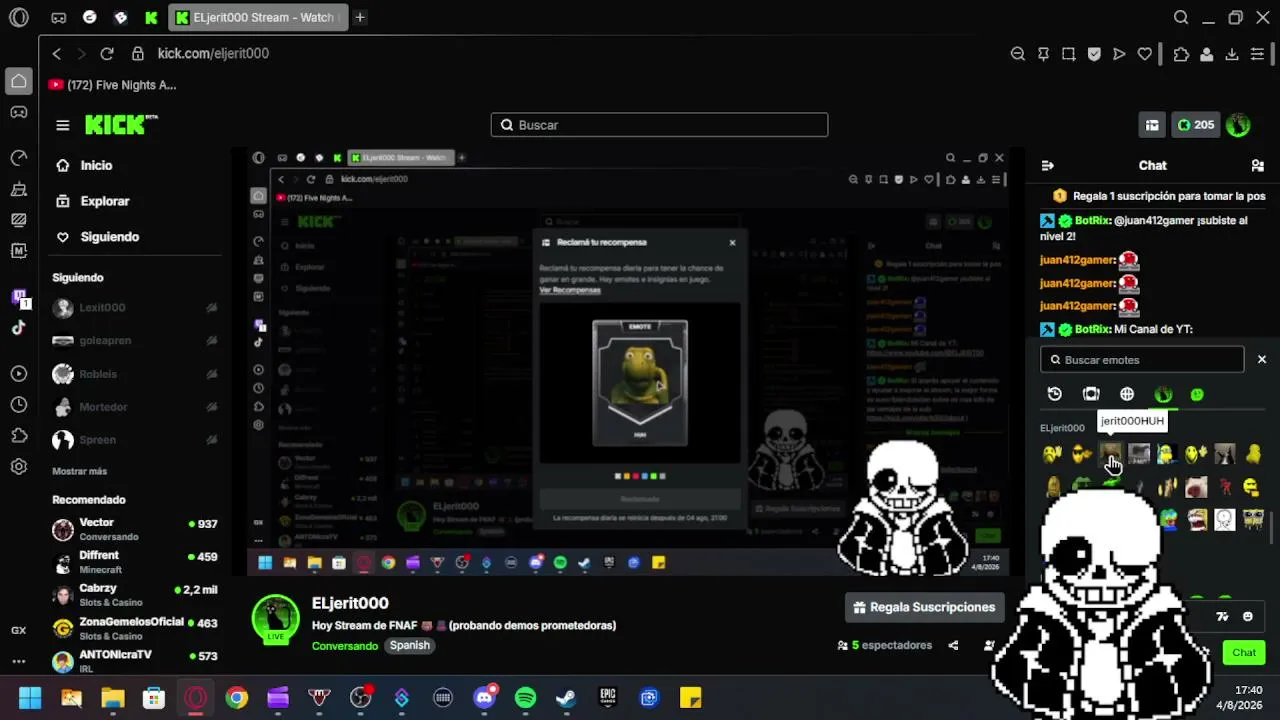Open the emoji picker smiley in chat box
Viewport: 1280px width, 720px height.
point(1247,617)
